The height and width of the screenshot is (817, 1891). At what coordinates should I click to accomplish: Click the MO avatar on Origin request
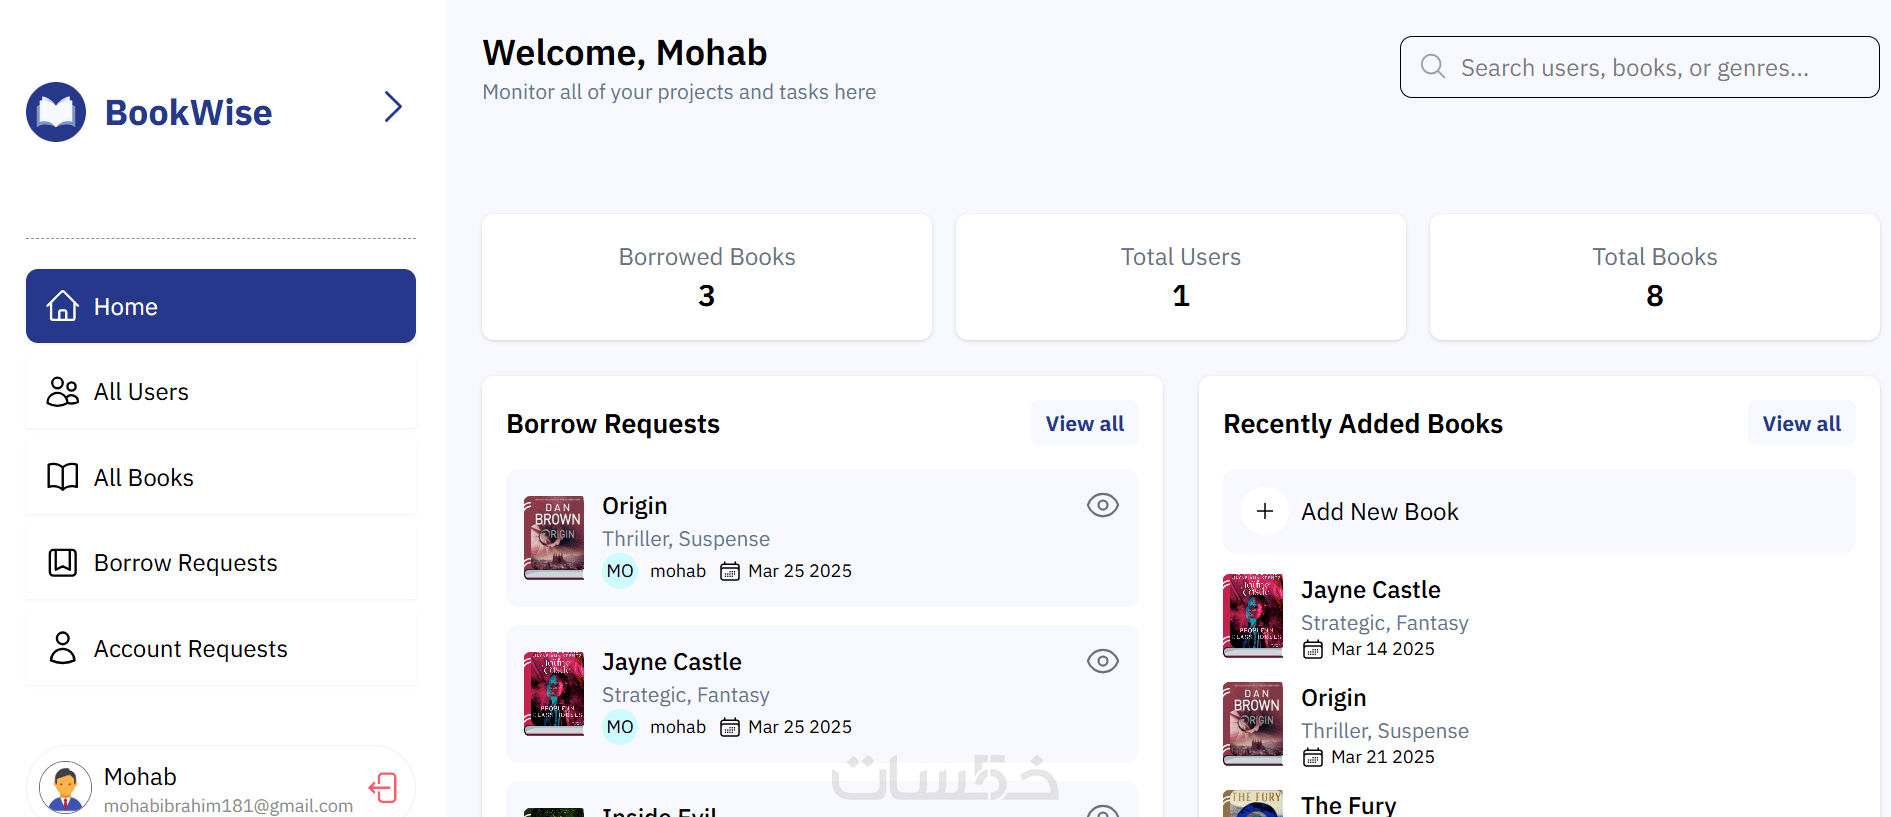pos(620,571)
